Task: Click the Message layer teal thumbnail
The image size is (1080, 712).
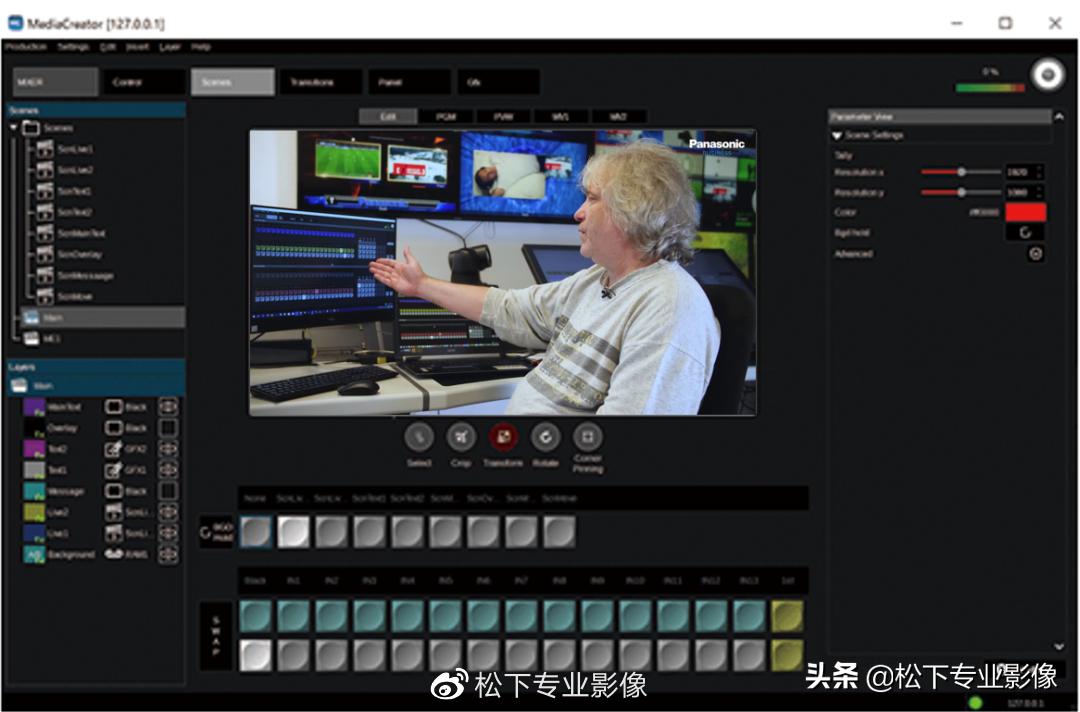Action: point(34,492)
